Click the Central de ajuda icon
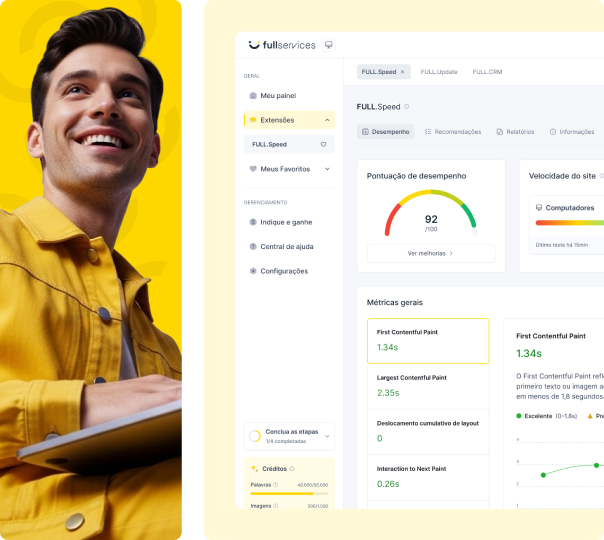 click(253, 246)
